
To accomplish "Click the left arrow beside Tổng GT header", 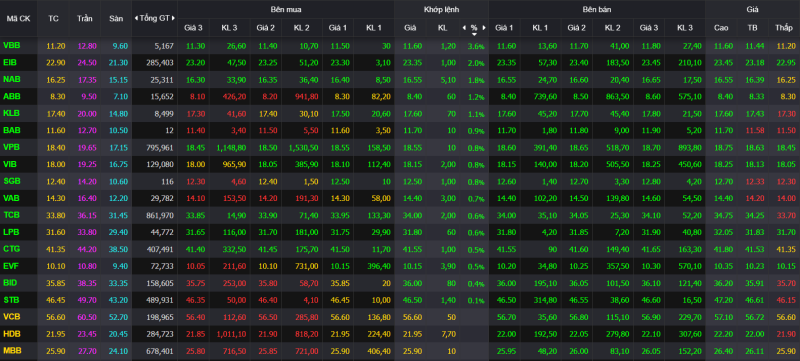I will (x=136, y=18).
